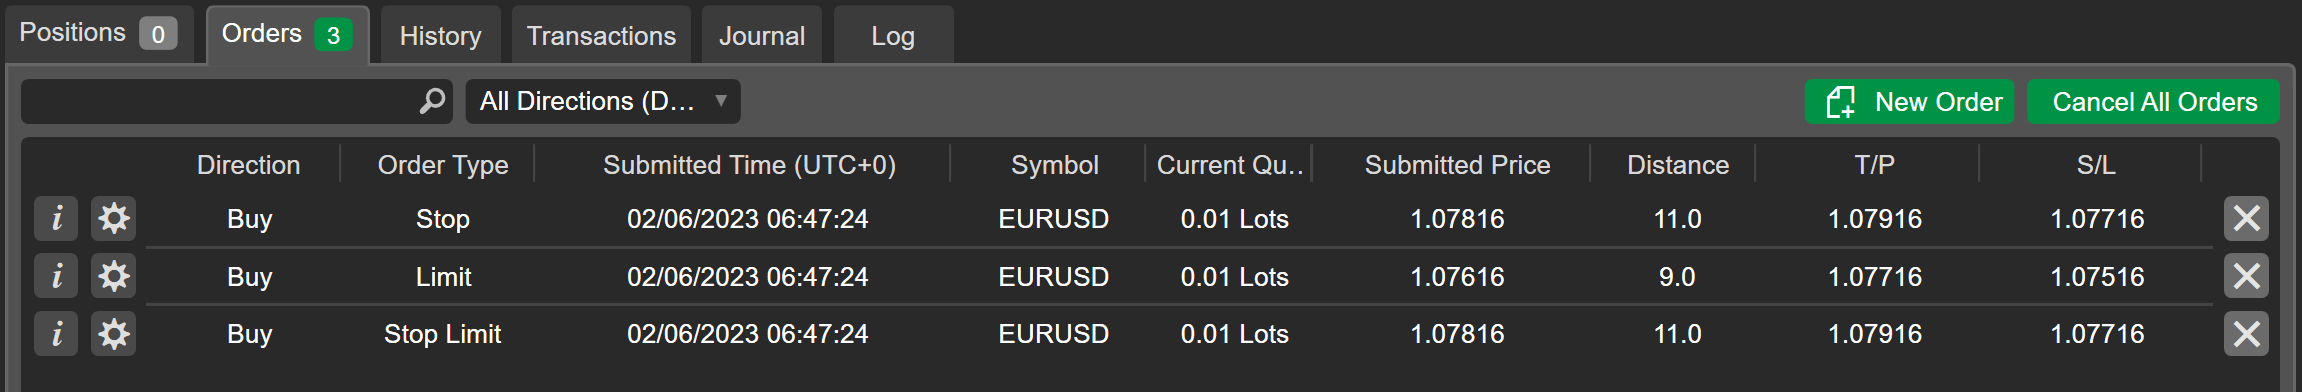Cancel the Buy Limit order with X
The height and width of the screenshot is (392, 2302).
(x=2246, y=276)
